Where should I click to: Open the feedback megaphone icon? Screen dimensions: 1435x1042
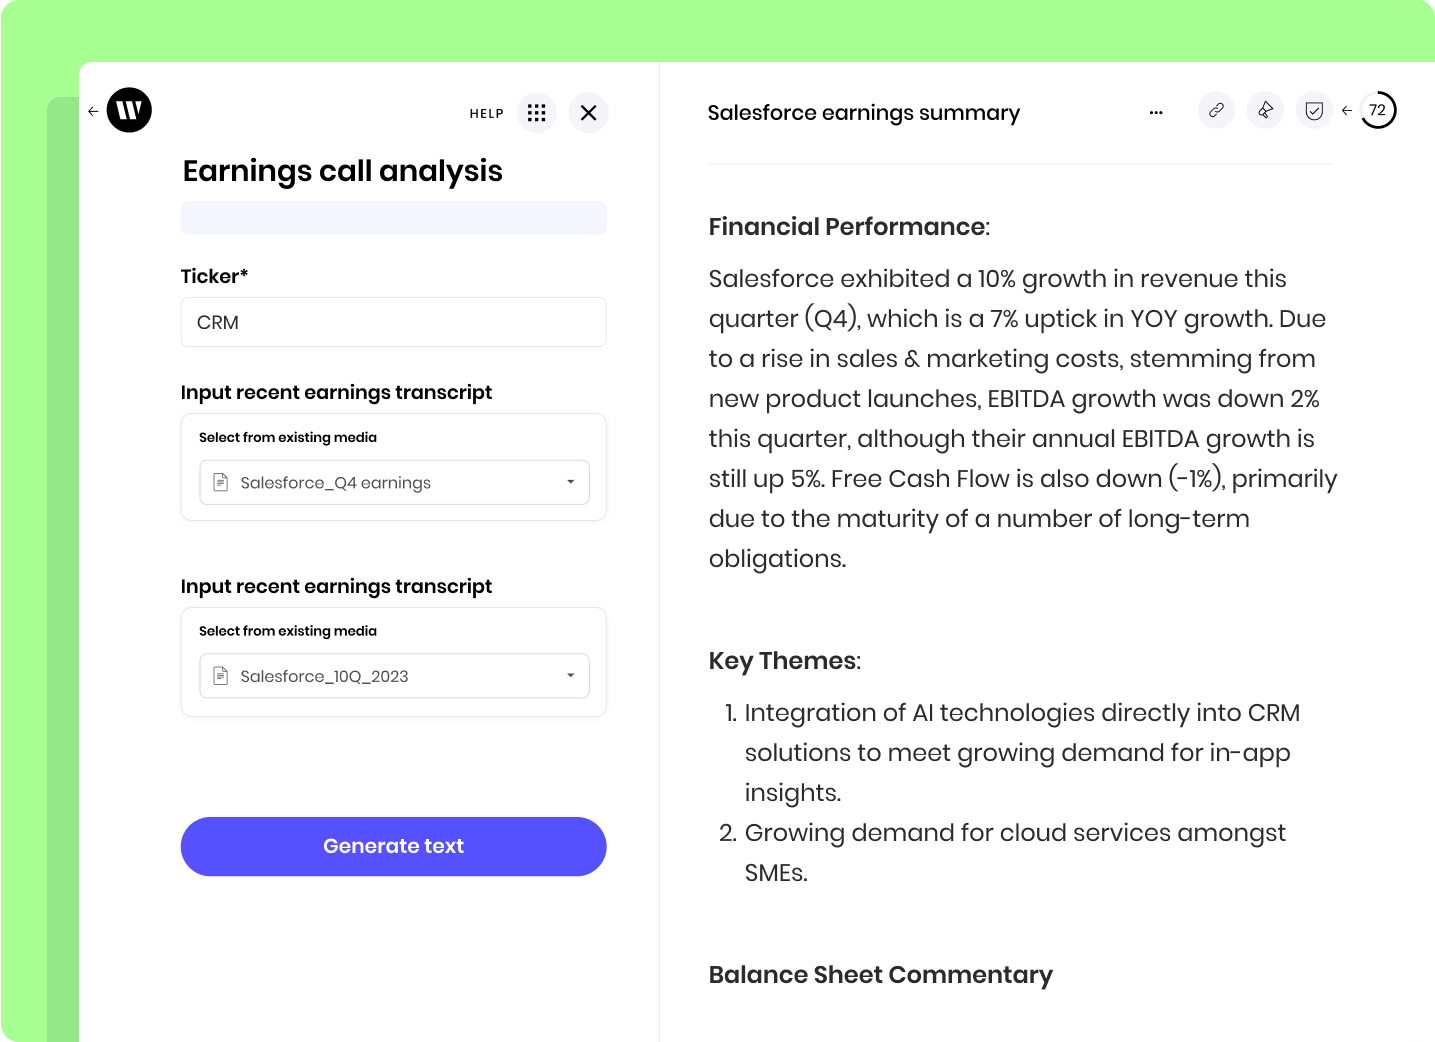point(1265,110)
